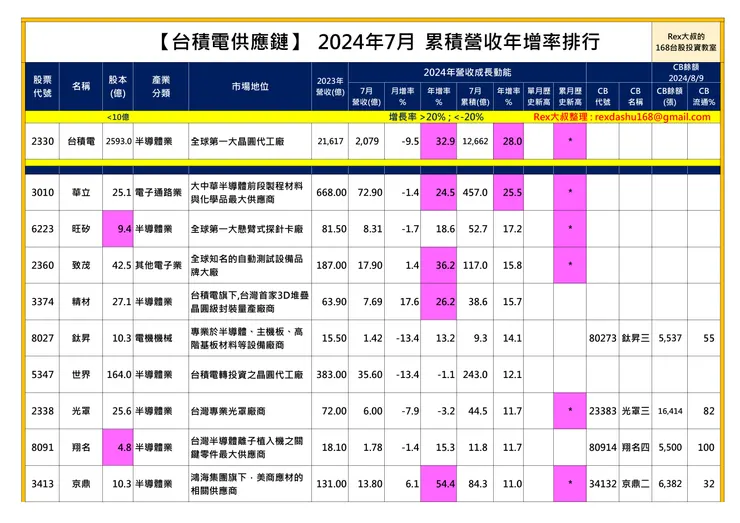Click the 京鼎二 CB name

(x=635, y=484)
